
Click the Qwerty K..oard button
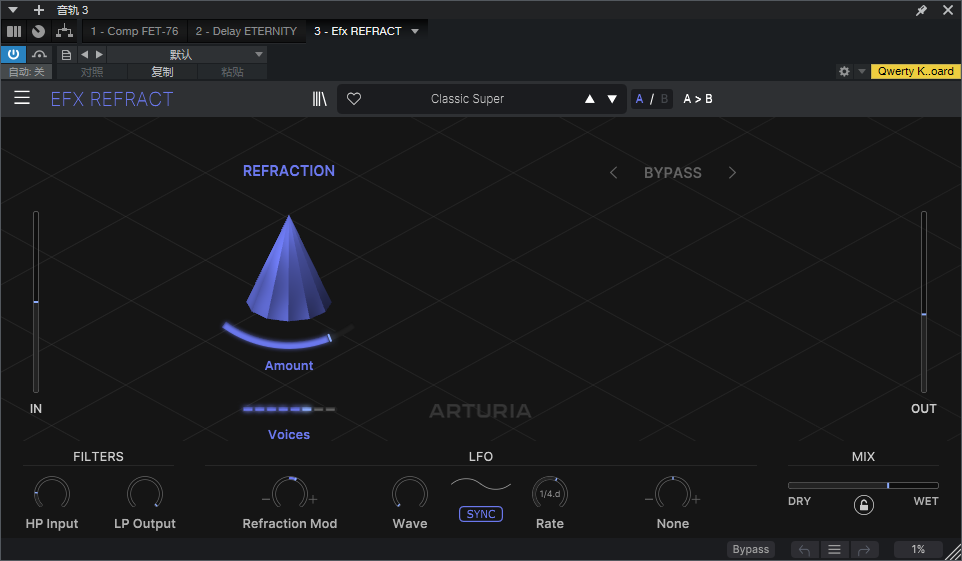[x=915, y=71]
